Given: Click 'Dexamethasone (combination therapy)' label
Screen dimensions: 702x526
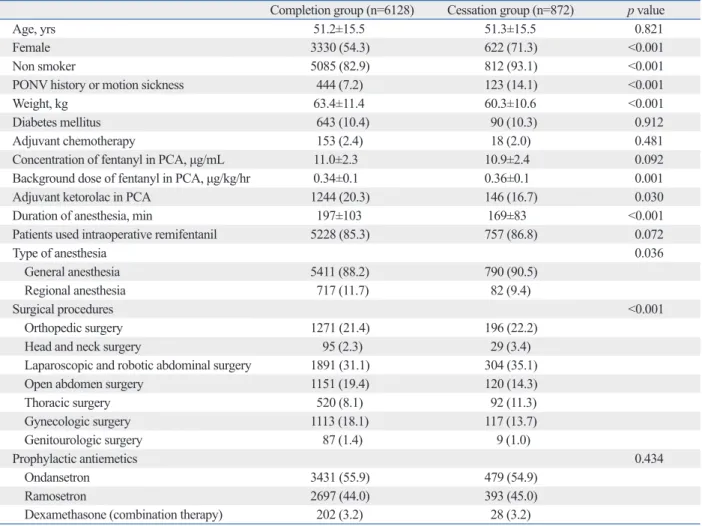Looking at the screenshot, I should coord(124,515).
